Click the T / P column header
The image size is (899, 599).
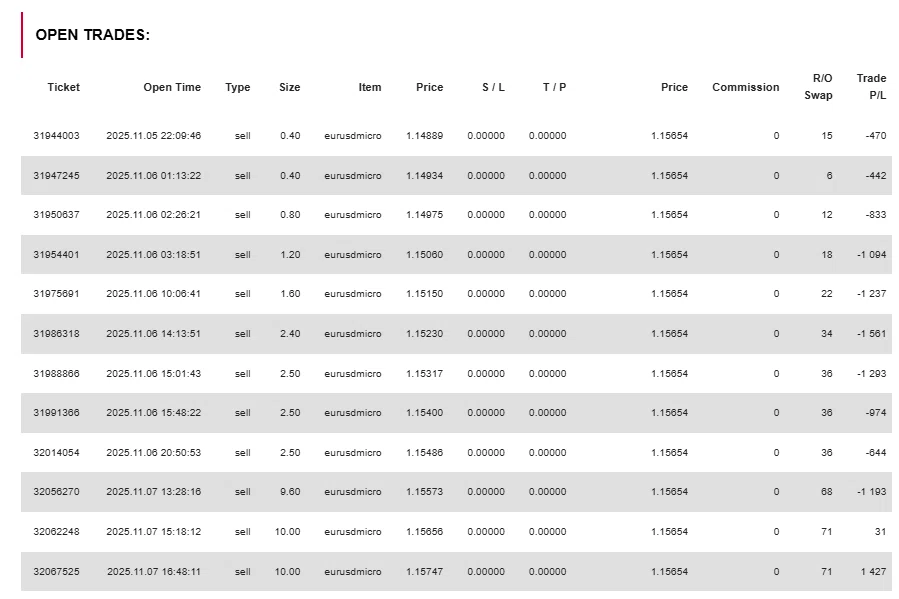pyautogui.click(x=554, y=87)
